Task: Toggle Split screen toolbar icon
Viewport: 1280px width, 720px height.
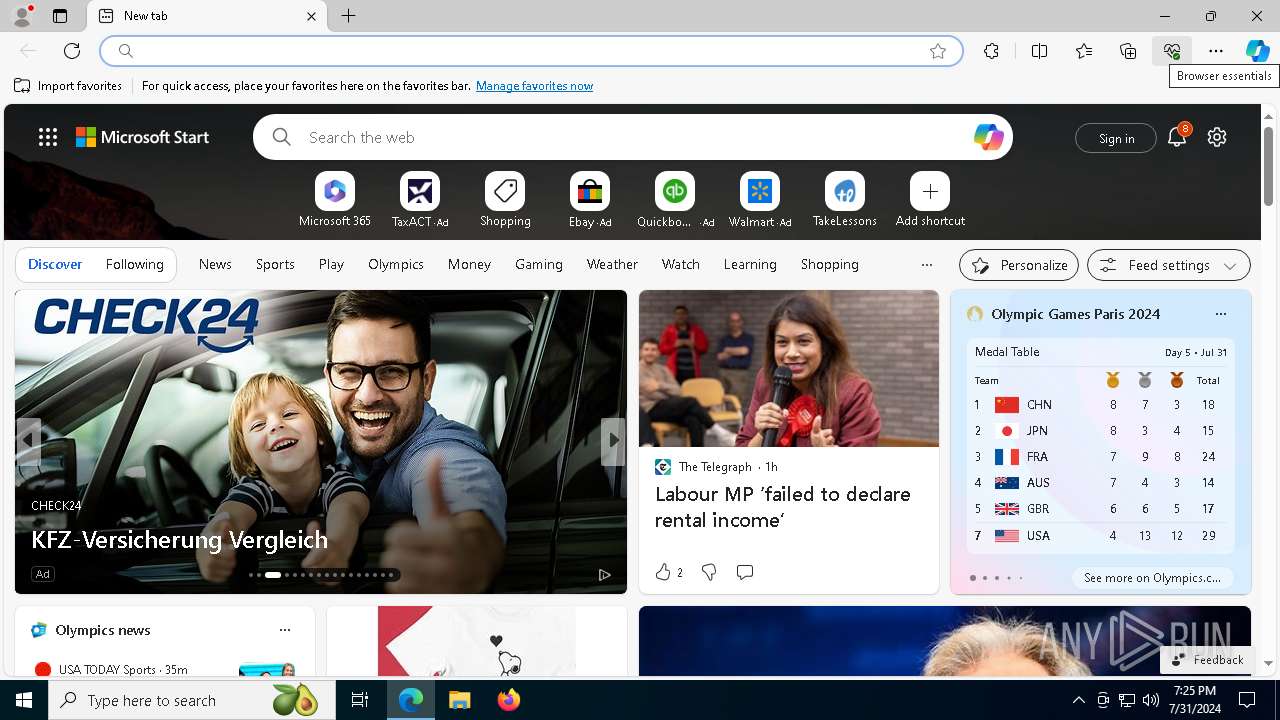Action: tap(1039, 51)
